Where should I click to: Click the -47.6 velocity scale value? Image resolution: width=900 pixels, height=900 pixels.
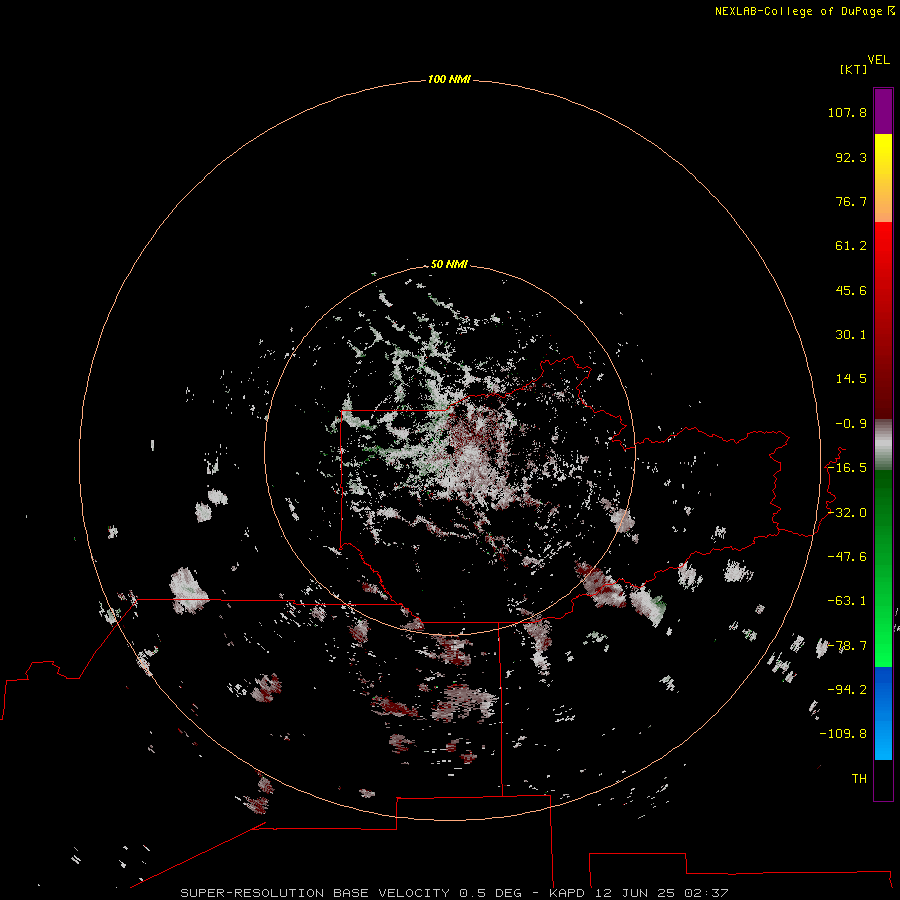(847, 557)
